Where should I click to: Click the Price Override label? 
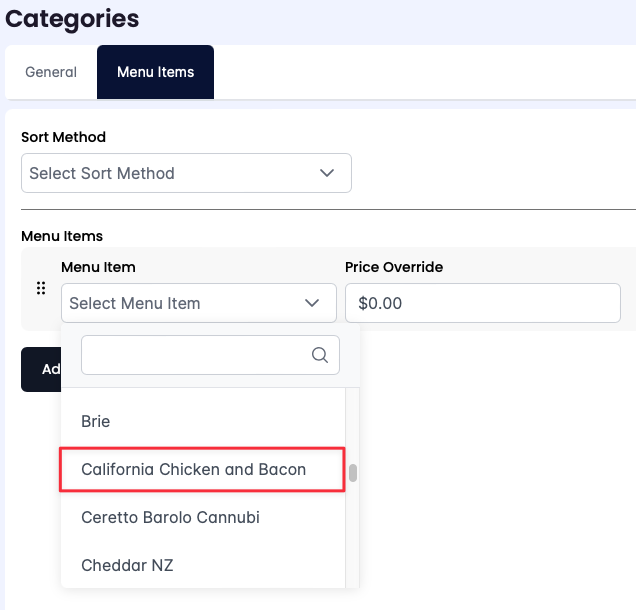coord(394,267)
